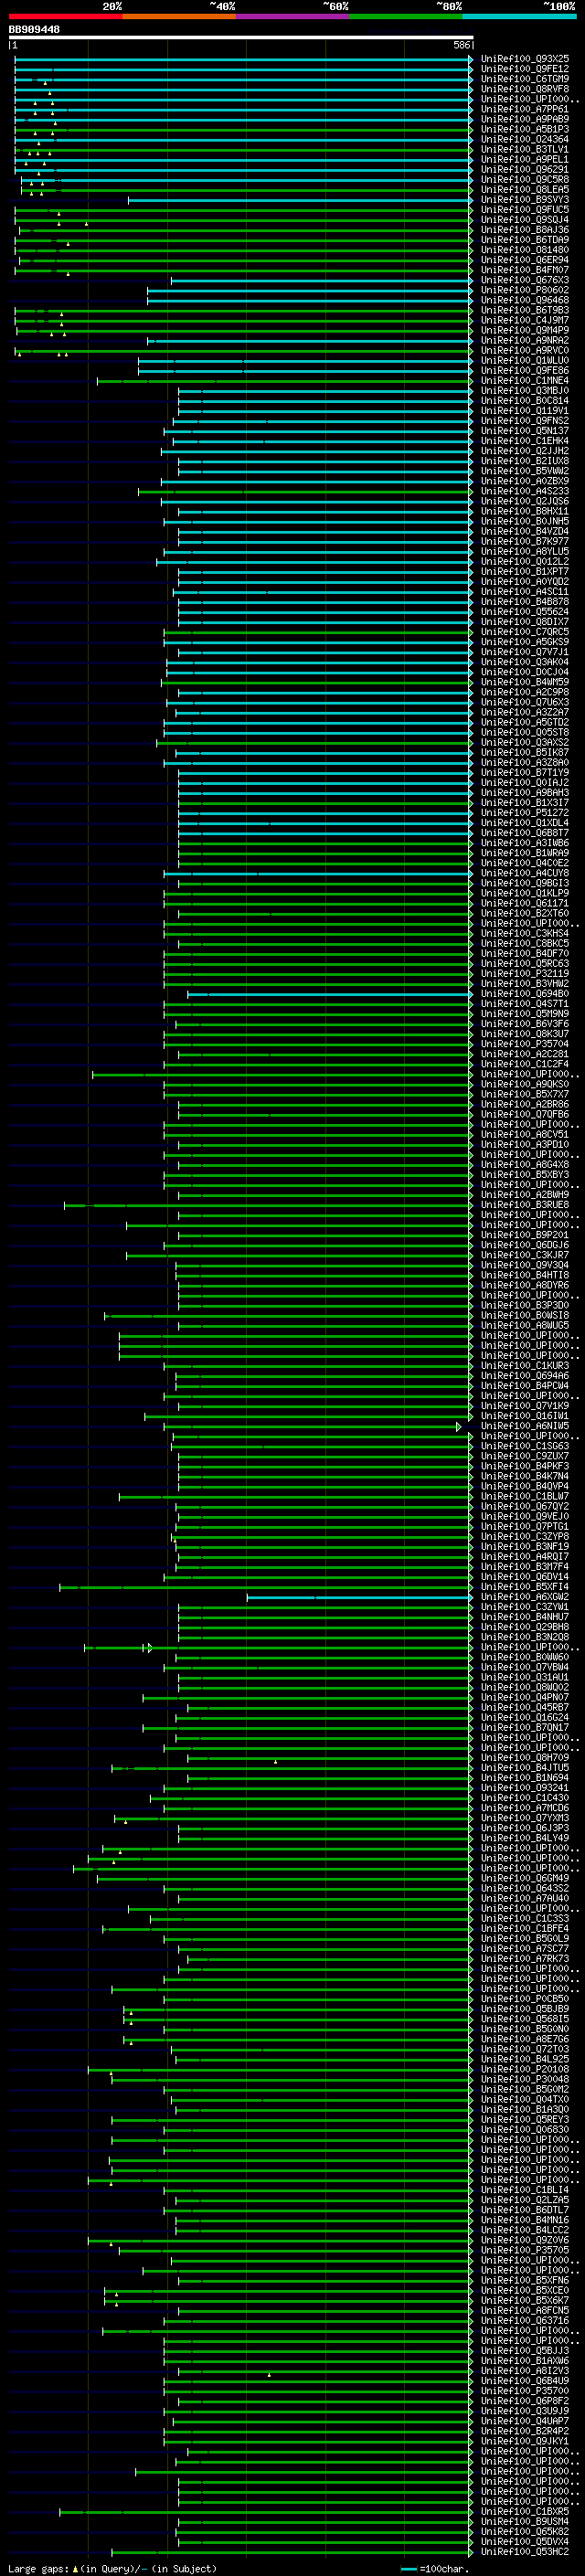Screen dimensions: 585x2576
Task: Open hit UniRef100_Q8RVF8
Action: 525,89
